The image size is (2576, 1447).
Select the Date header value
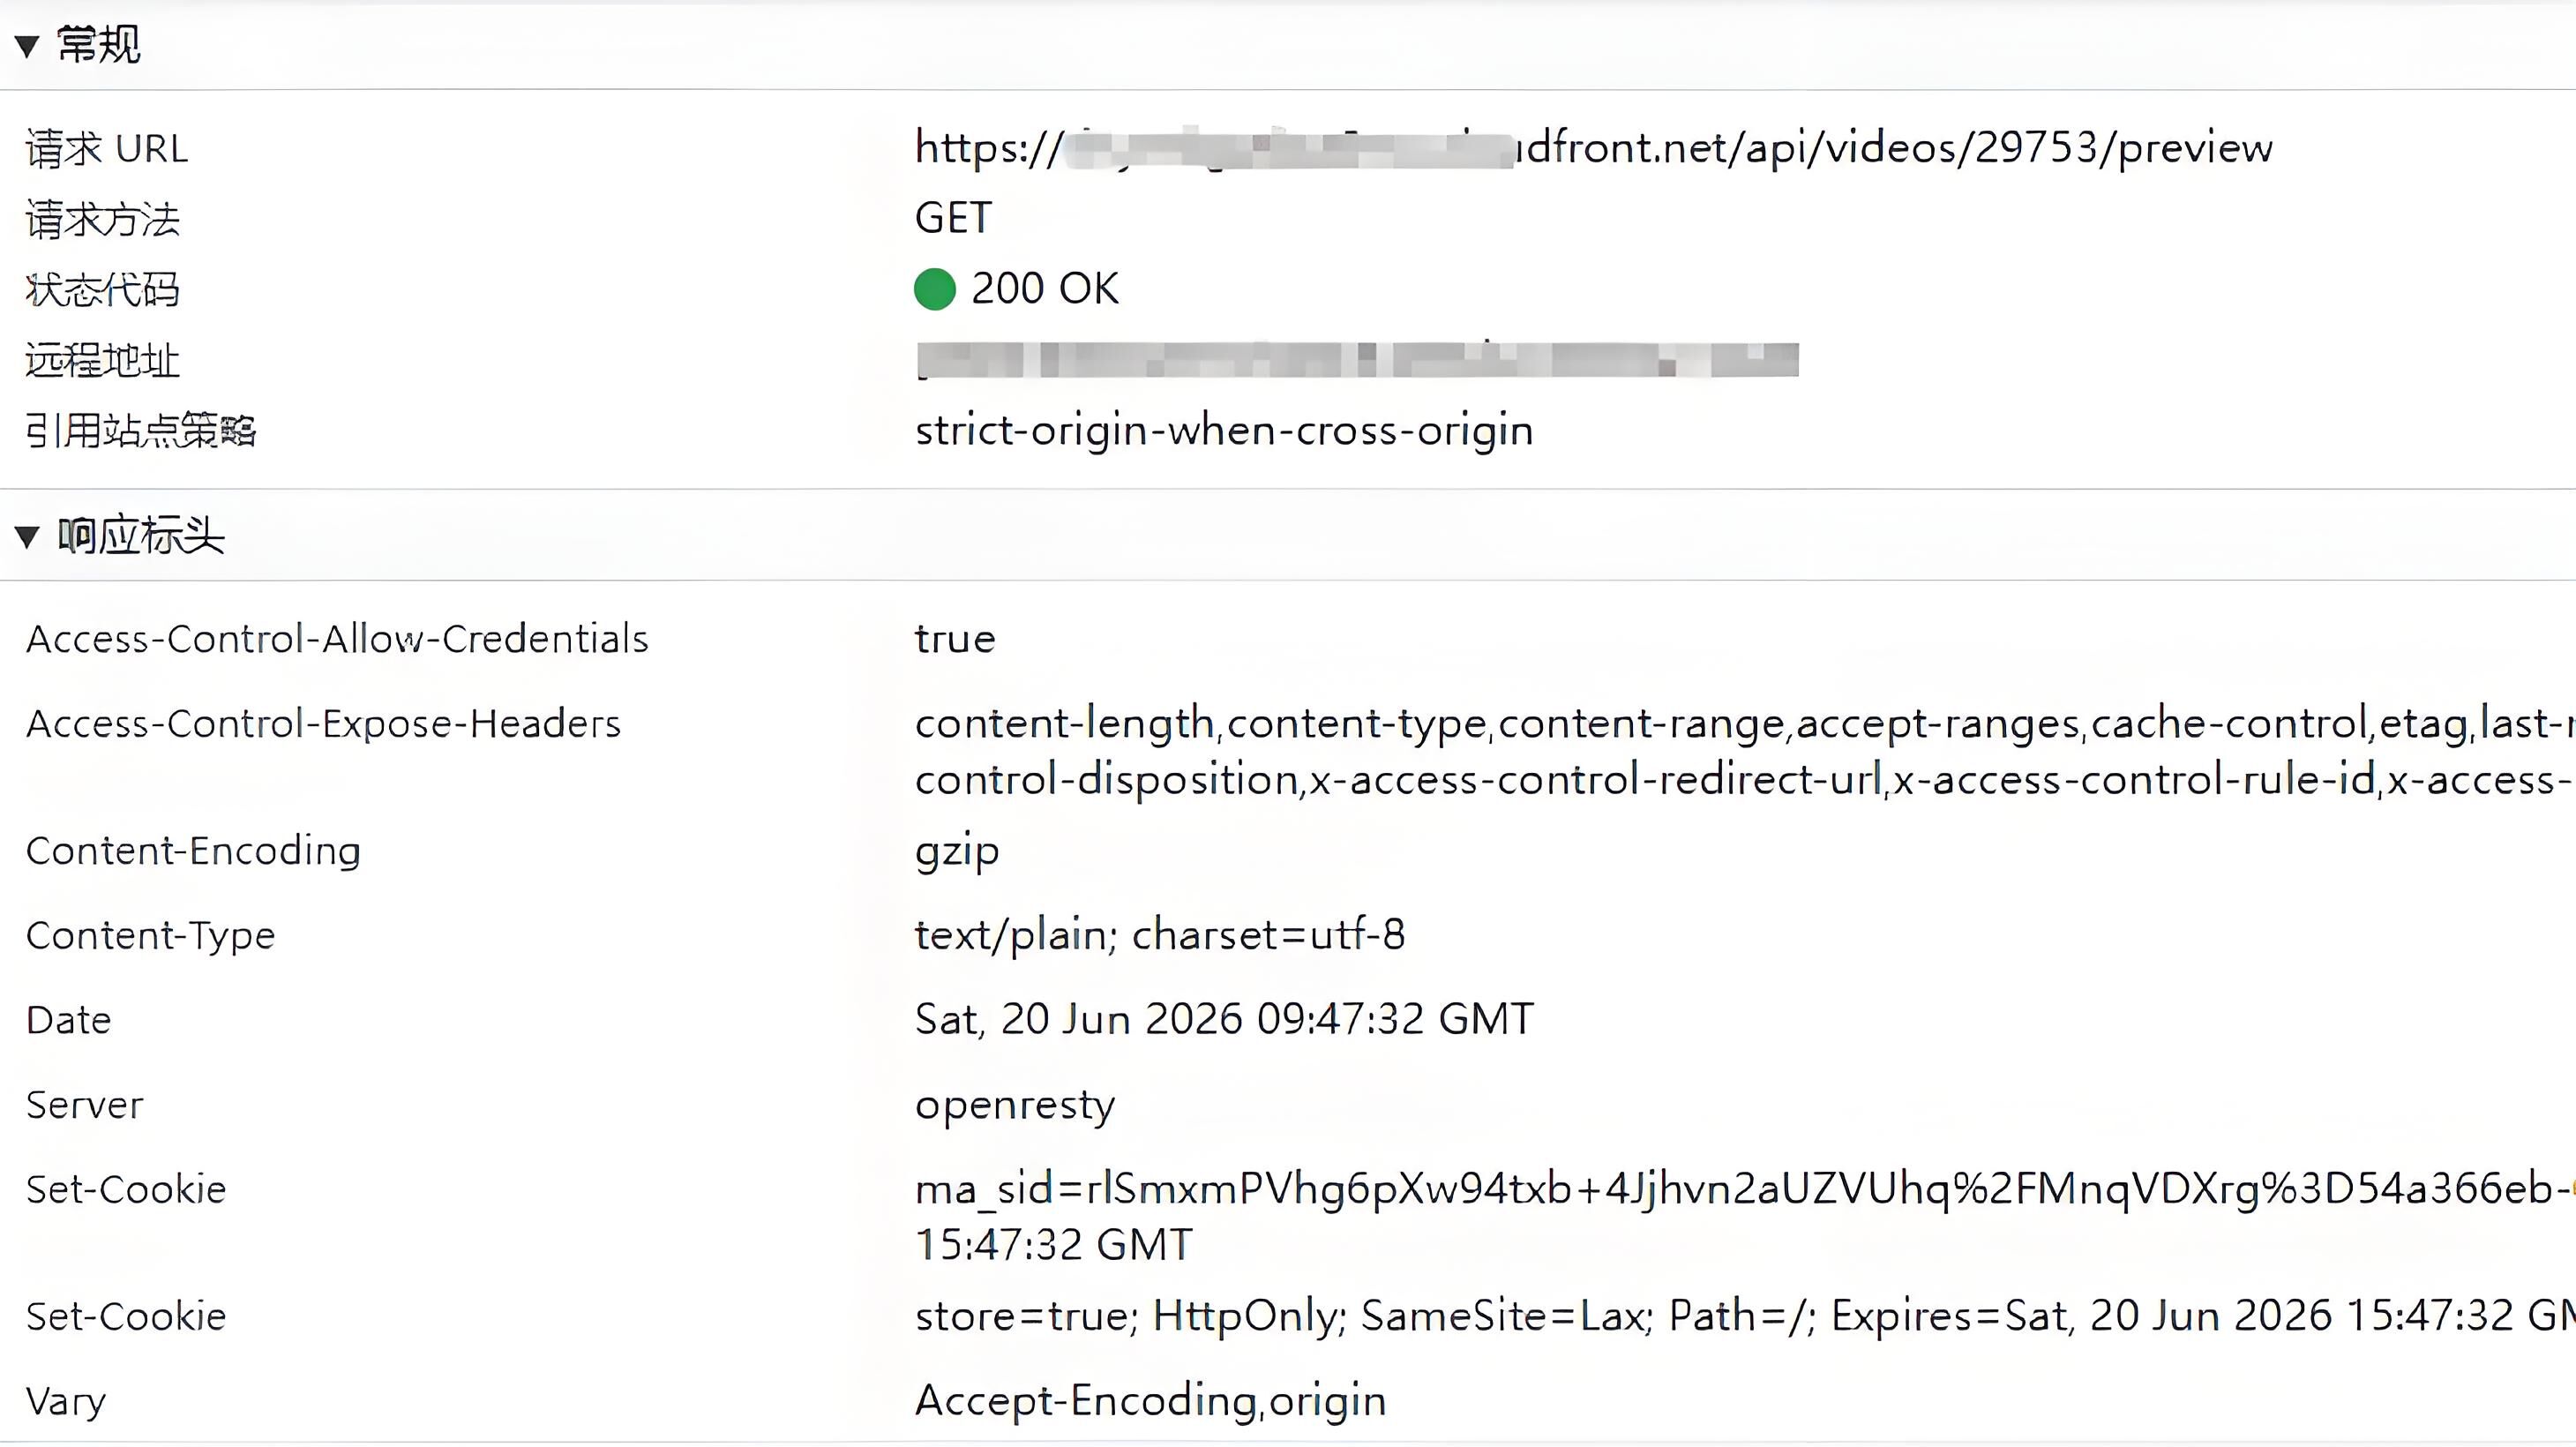[1224, 1020]
